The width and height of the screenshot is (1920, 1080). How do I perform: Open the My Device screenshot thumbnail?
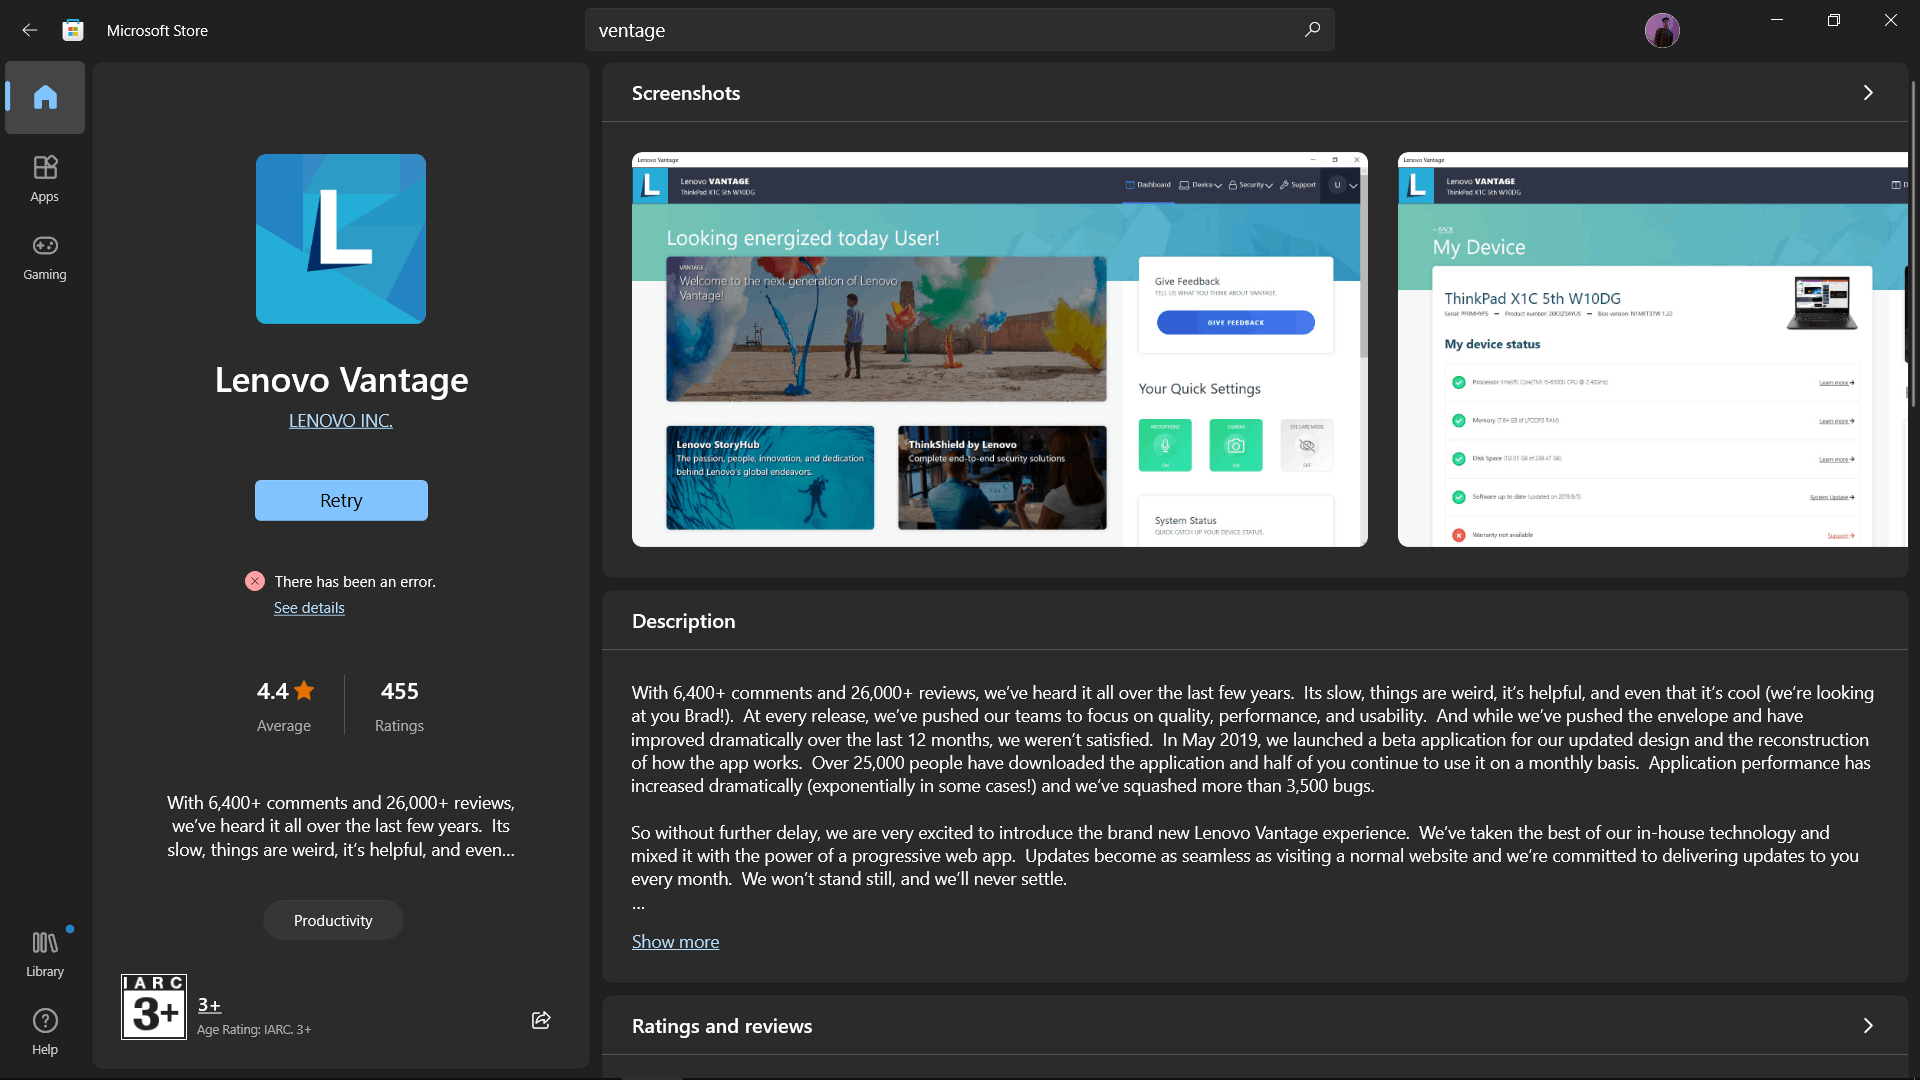coord(1652,349)
